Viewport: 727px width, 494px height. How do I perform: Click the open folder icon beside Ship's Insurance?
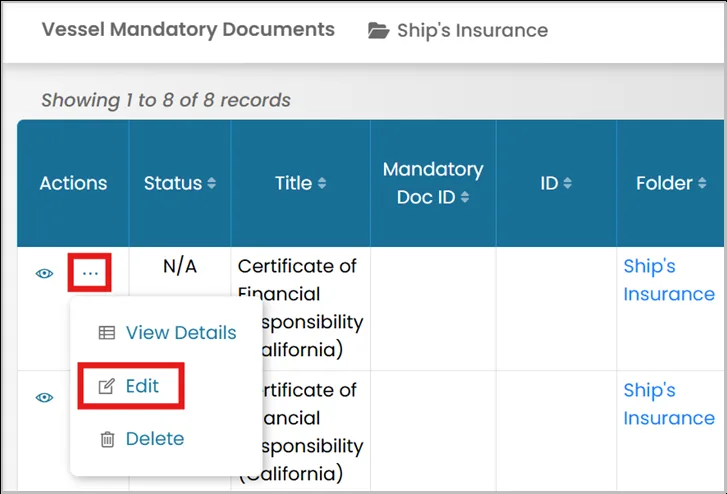point(379,31)
